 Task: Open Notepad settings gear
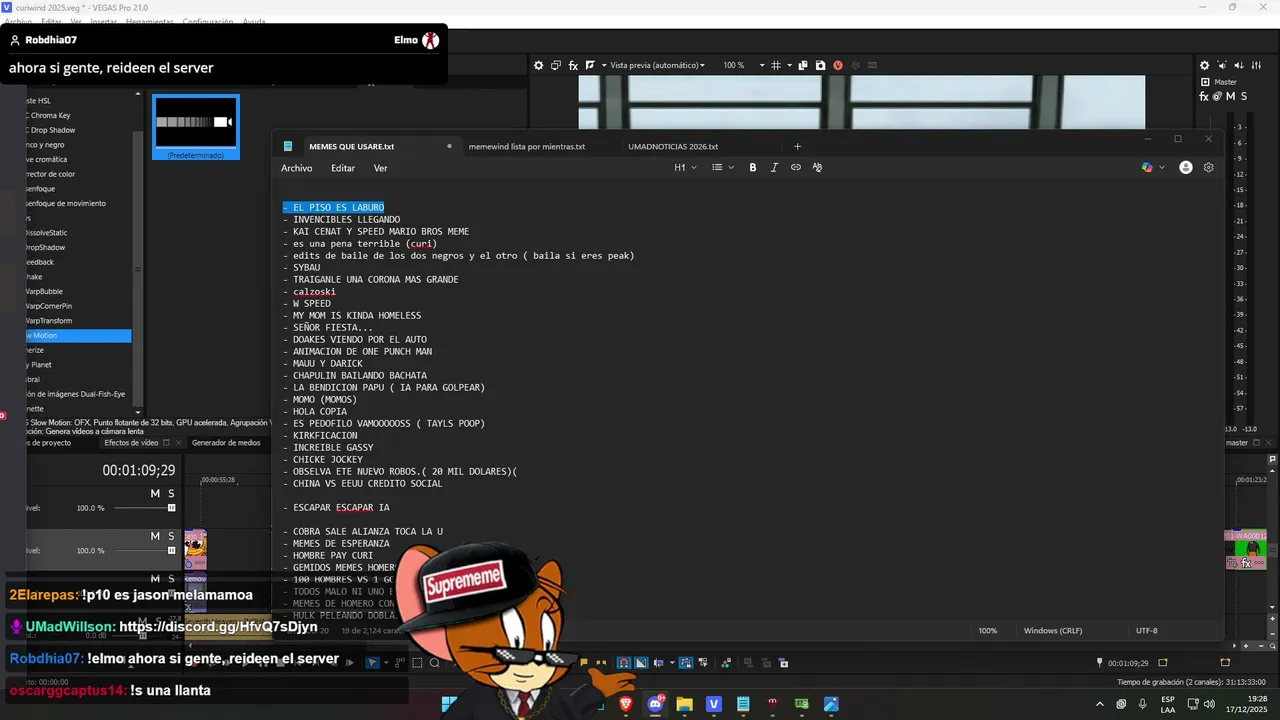tap(1208, 168)
